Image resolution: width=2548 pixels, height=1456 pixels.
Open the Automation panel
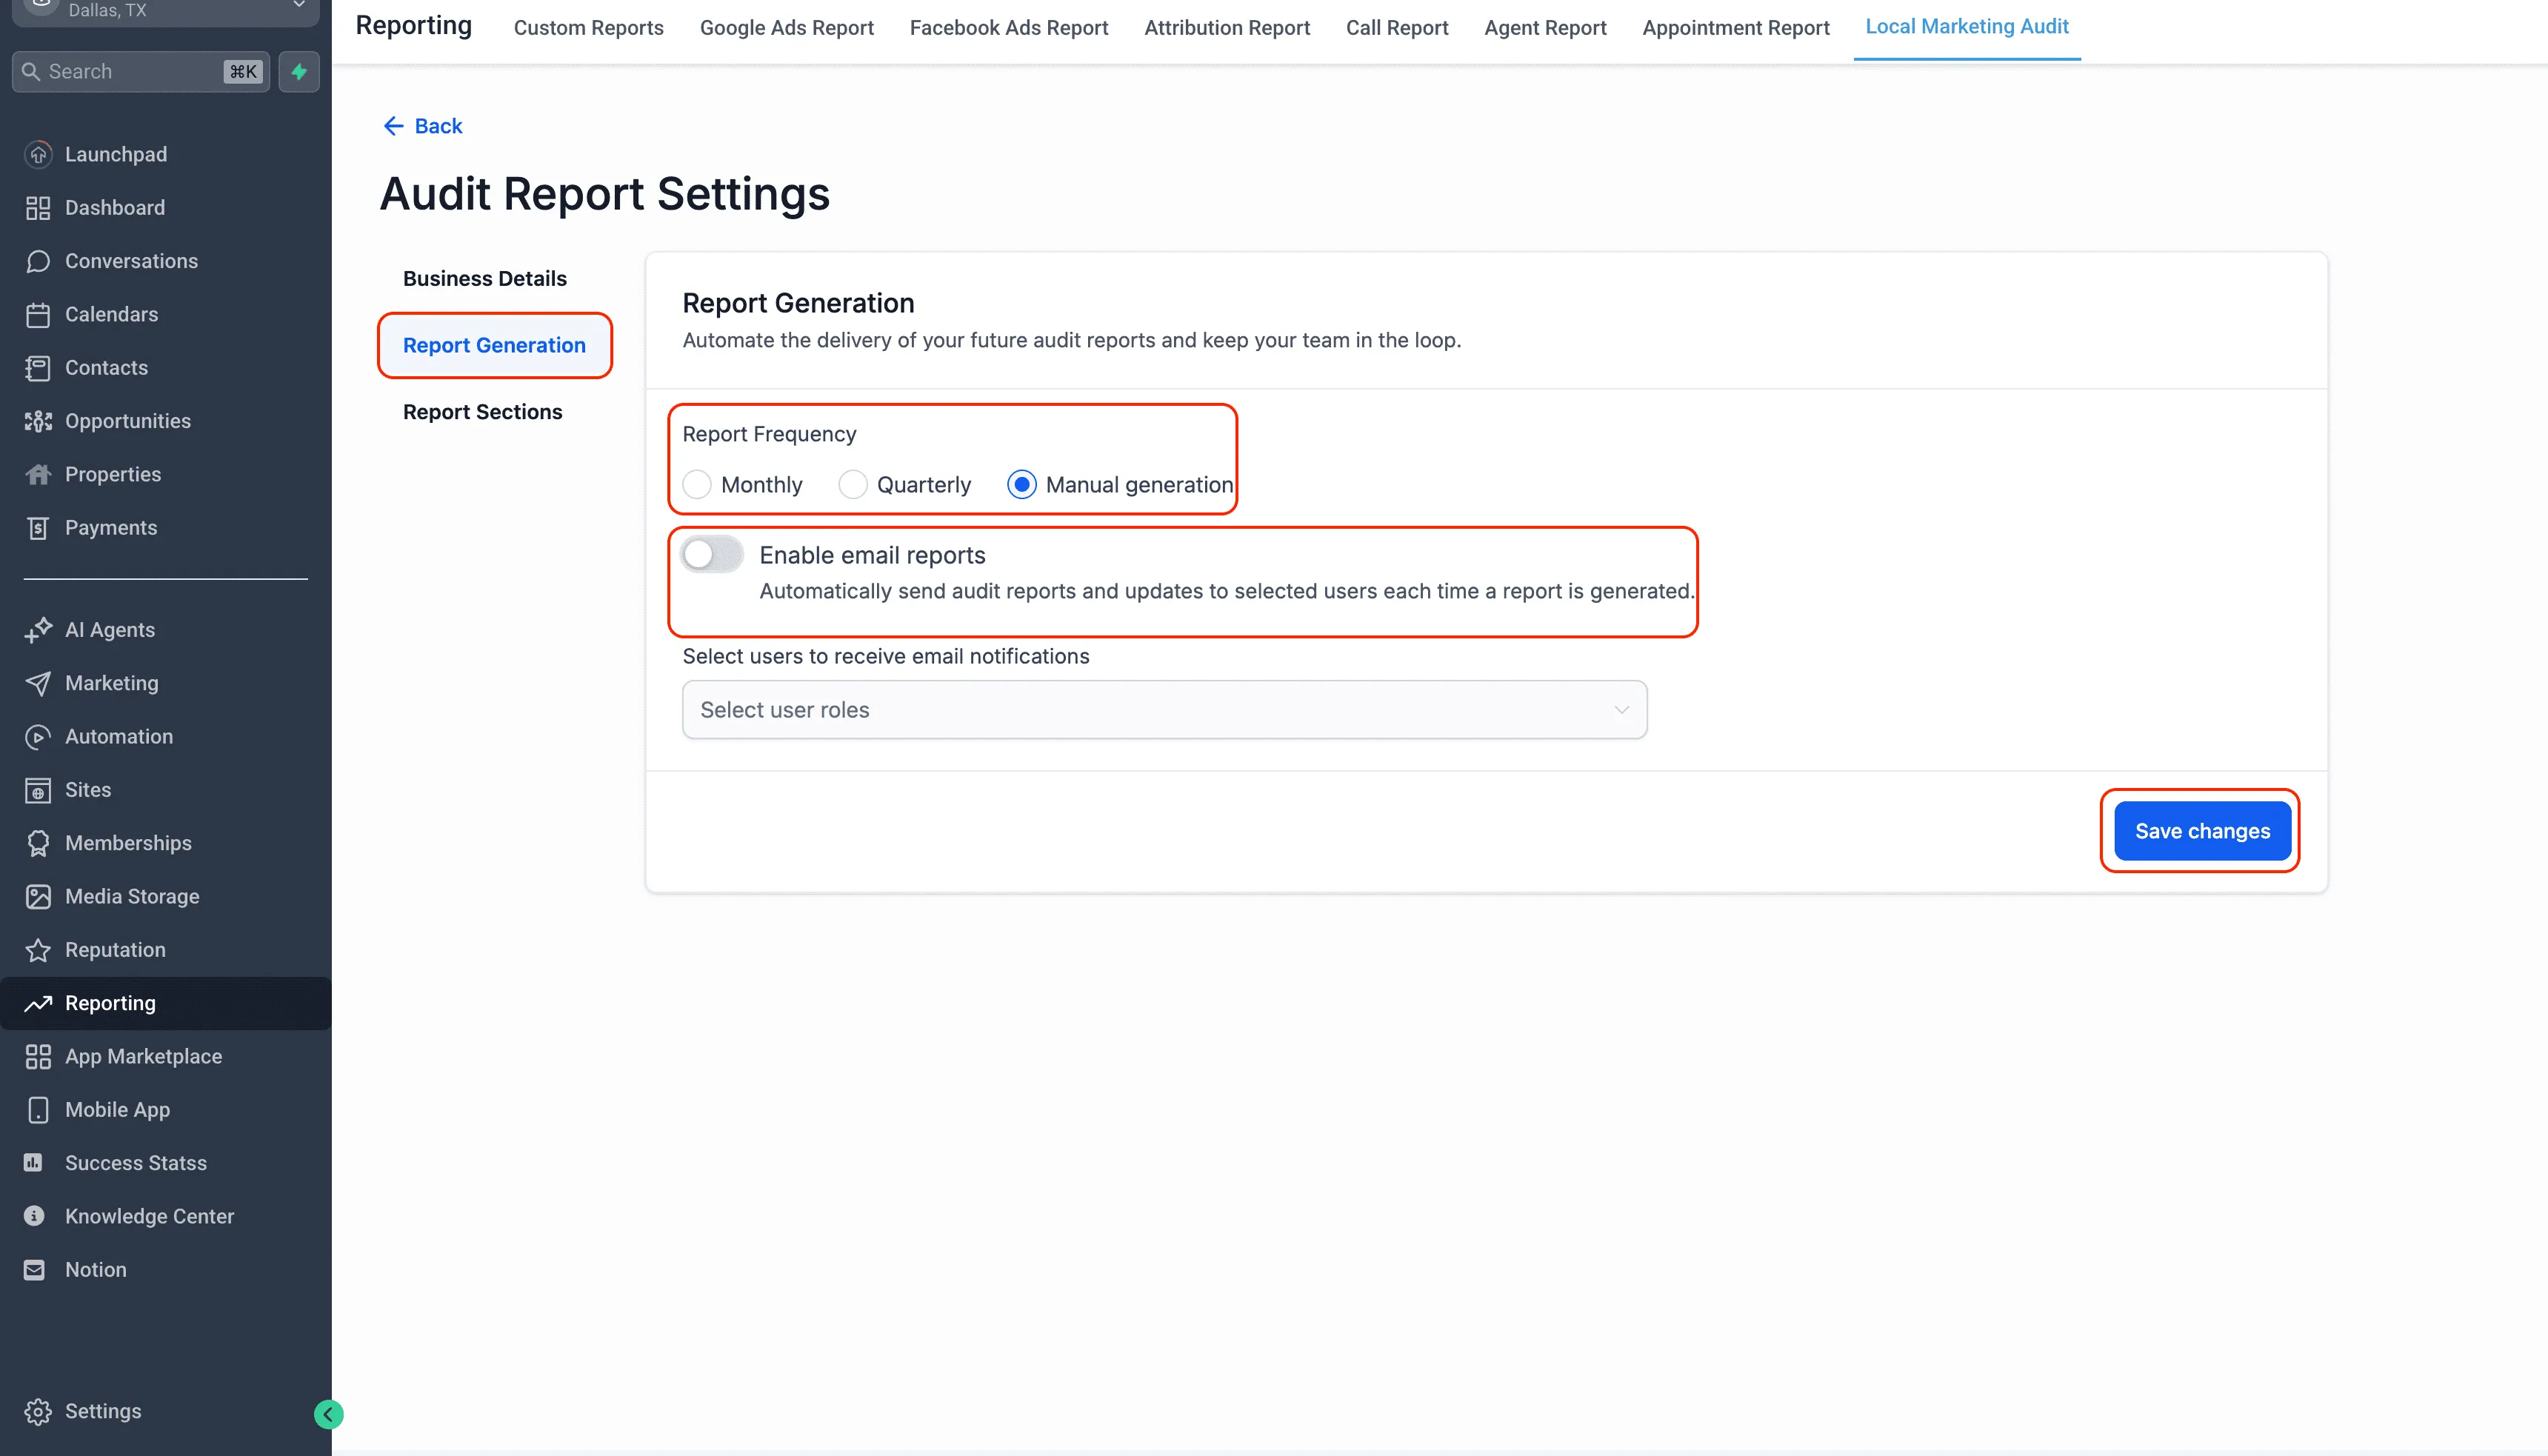119,736
